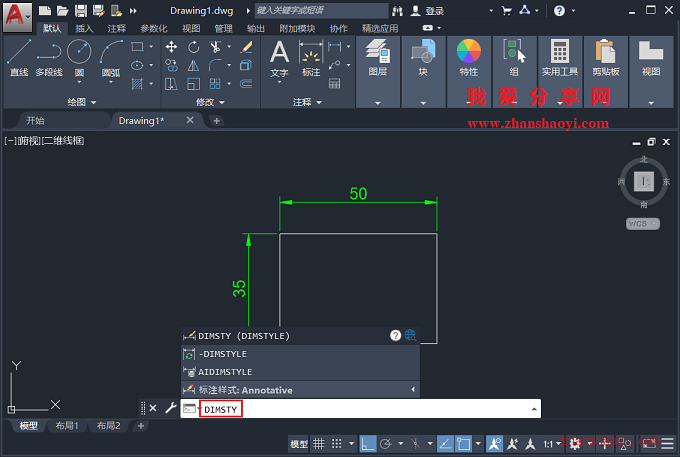Click the help icon in command suggestion
The height and width of the screenshot is (457, 680).
point(396,335)
